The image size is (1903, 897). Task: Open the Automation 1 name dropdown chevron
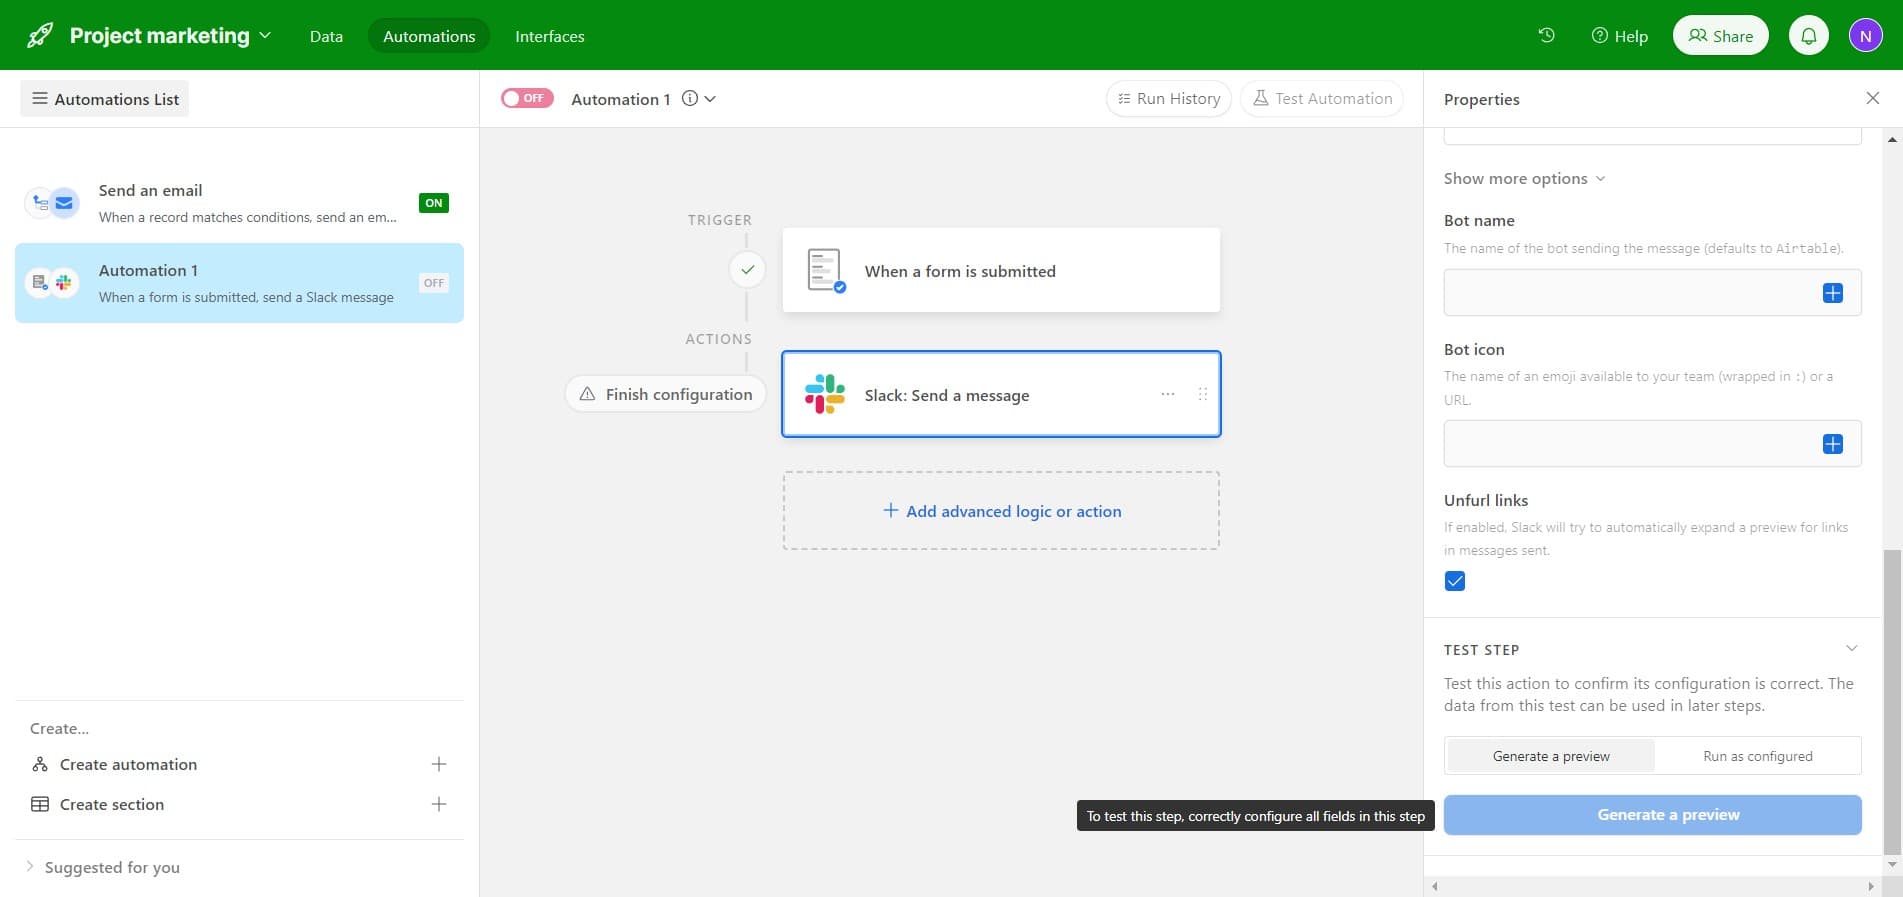coord(710,98)
